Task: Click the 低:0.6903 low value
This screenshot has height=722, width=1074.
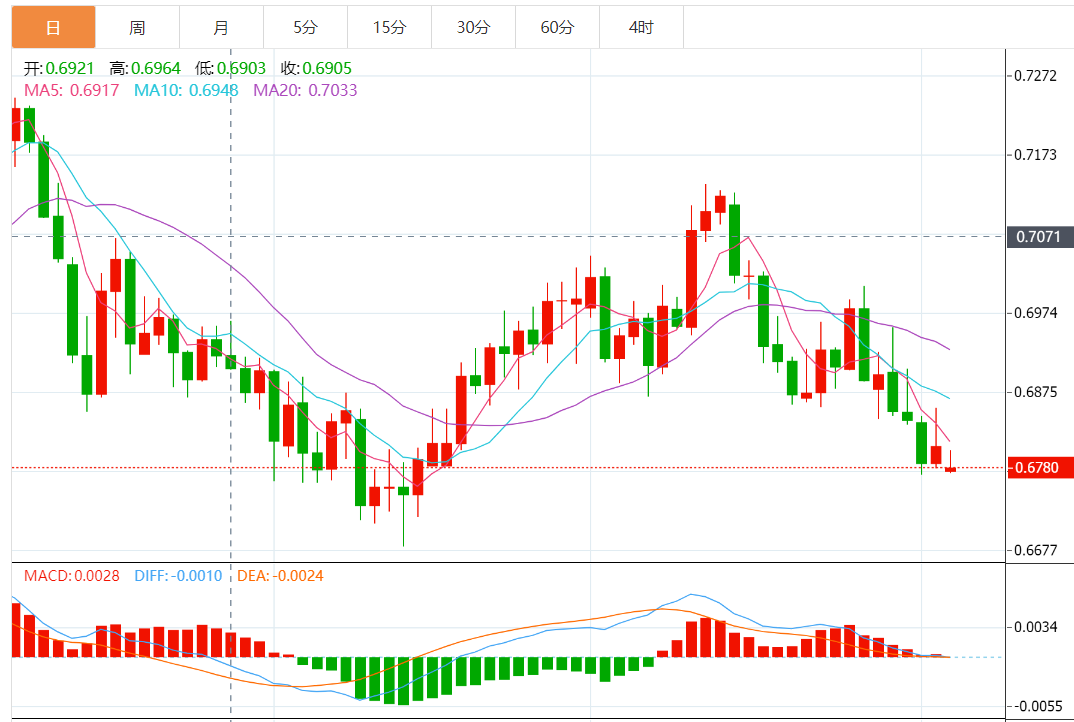Action: [x=230, y=69]
